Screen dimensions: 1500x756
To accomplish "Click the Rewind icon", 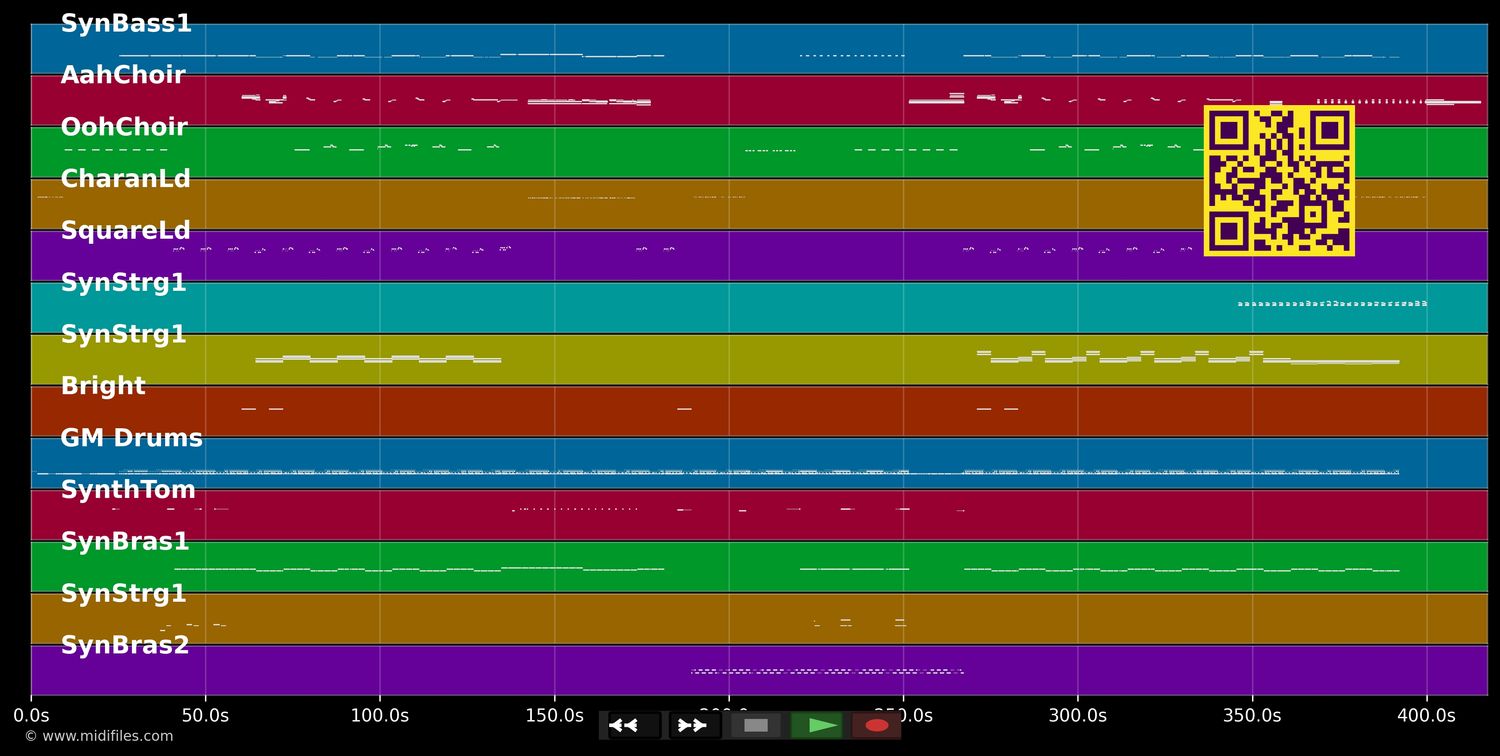I will [627, 725].
